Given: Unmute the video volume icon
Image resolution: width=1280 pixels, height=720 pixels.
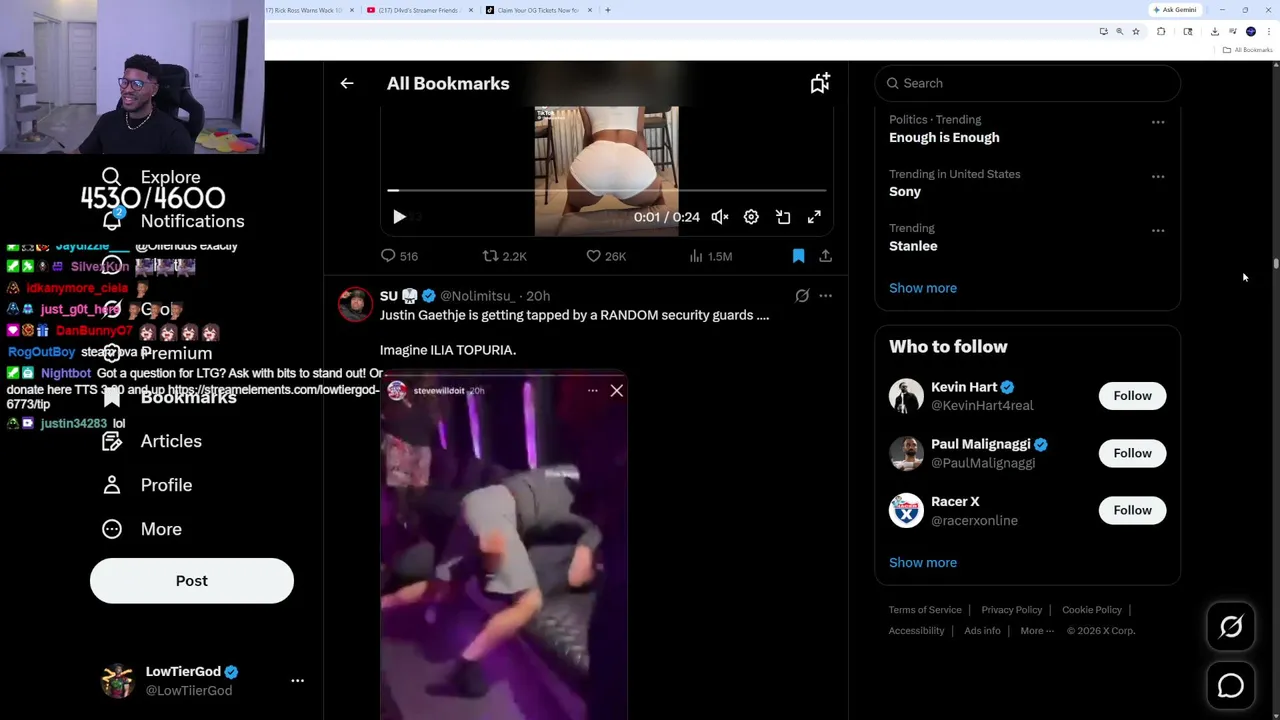Looking at the screenshot, I should (720, 217).
